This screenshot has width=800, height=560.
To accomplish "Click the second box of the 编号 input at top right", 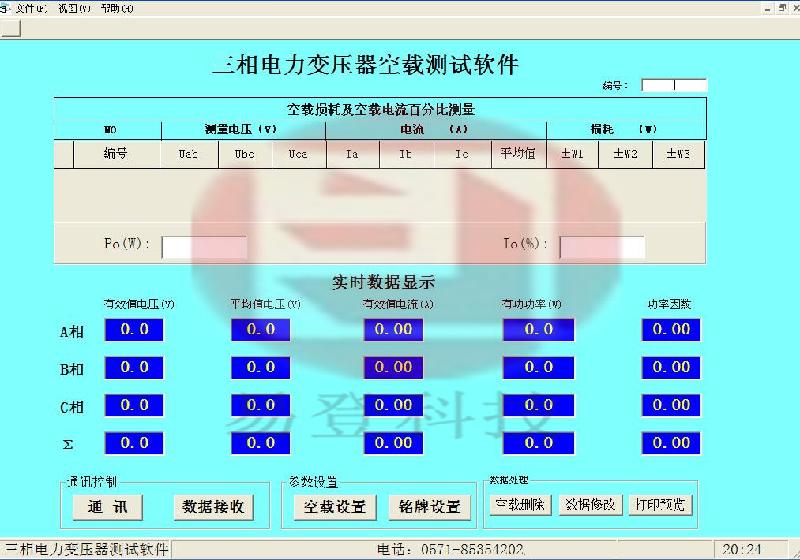I will (x=691, y=85).
